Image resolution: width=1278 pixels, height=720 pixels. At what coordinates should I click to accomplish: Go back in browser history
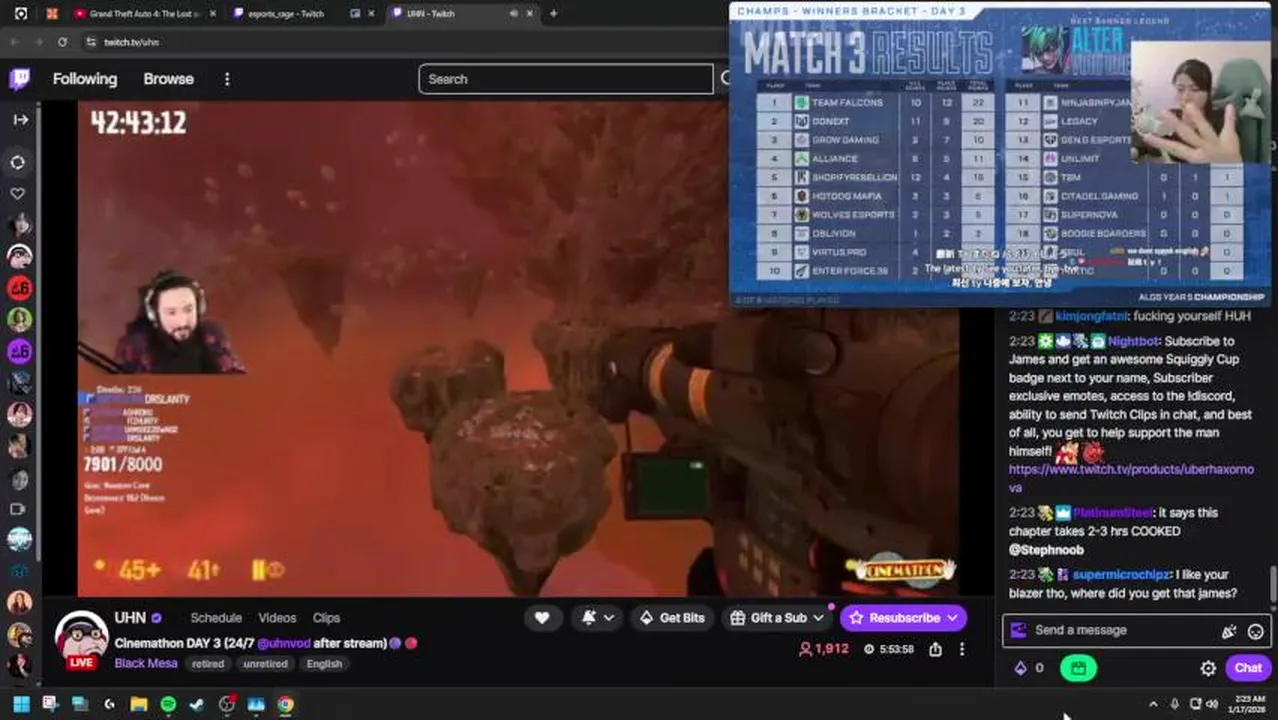(x=14, y=42)
